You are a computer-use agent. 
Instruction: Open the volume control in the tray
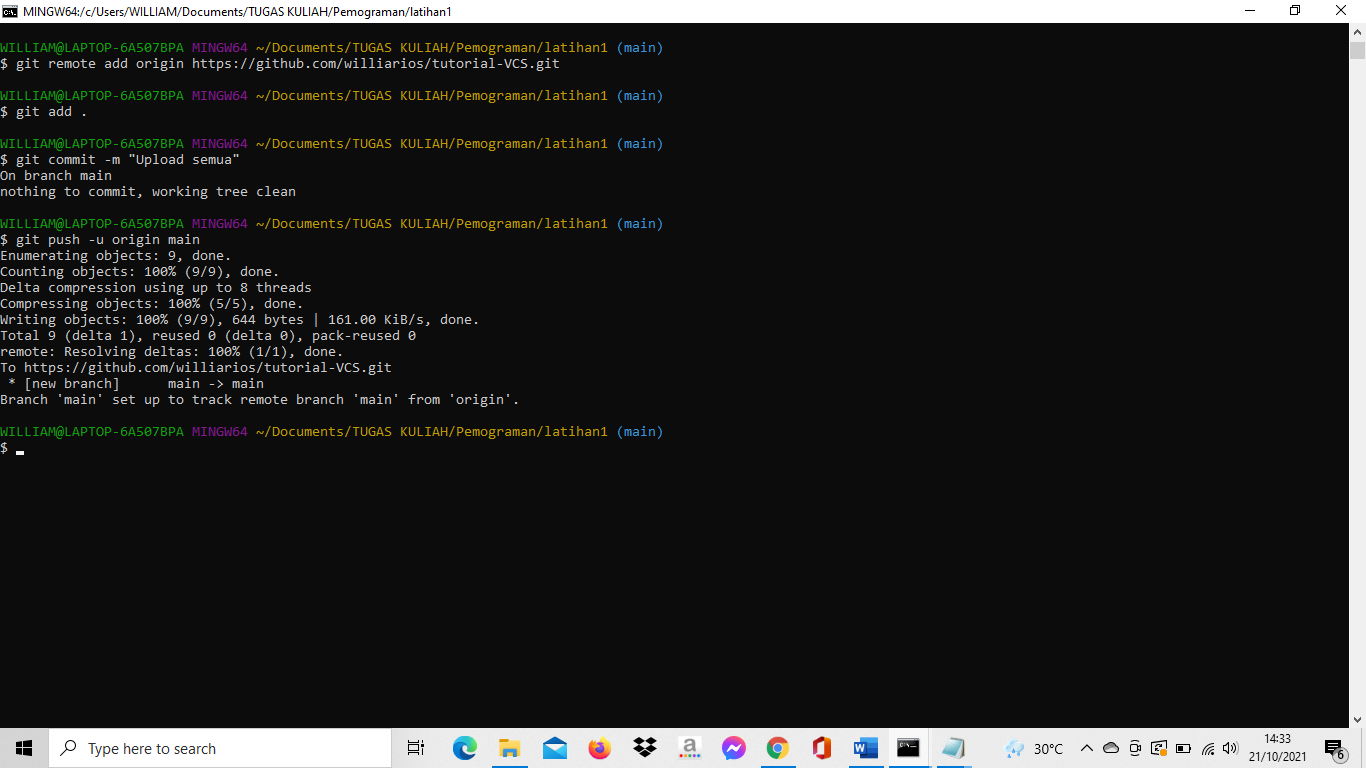(1230, 748)
